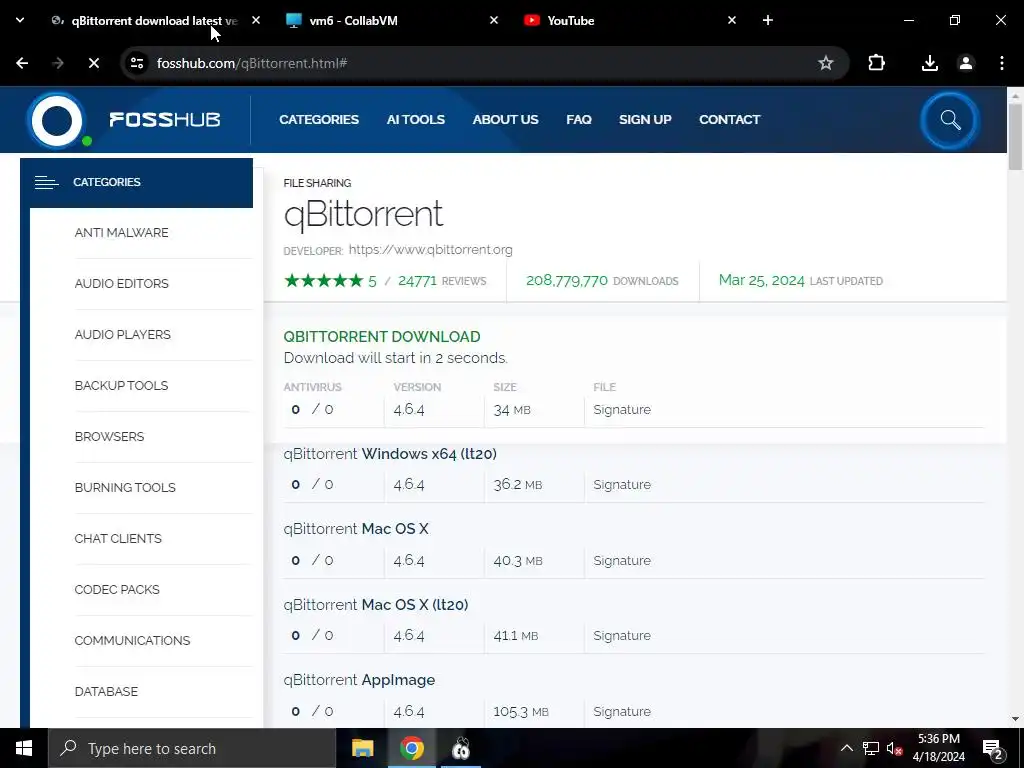Download qBittorrent Windows x64 (lt20)
Viewport: 1024px width, 768px height.
tap(390, 454)
